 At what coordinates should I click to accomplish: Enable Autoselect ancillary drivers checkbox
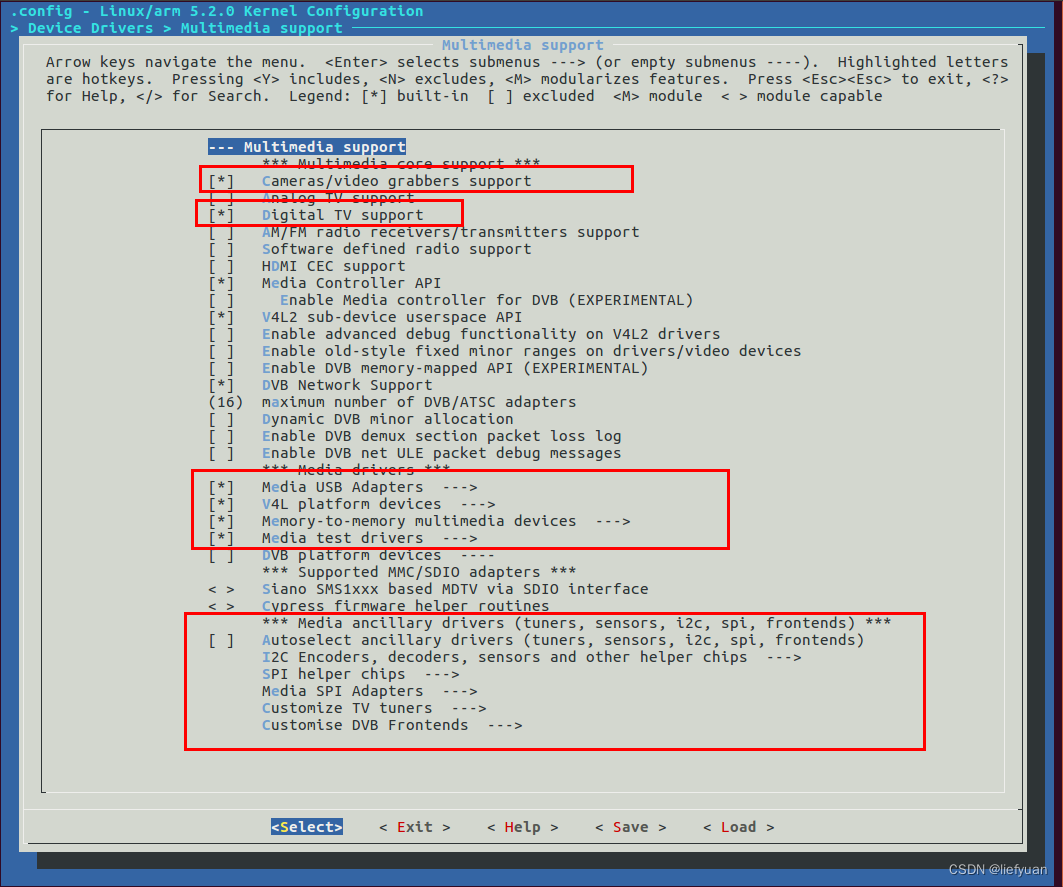point(221,640)
